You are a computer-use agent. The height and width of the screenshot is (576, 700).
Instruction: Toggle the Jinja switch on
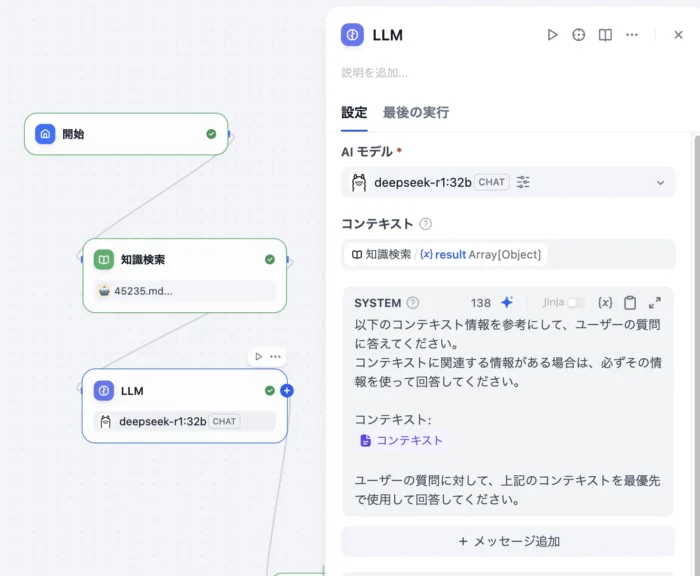574,303
